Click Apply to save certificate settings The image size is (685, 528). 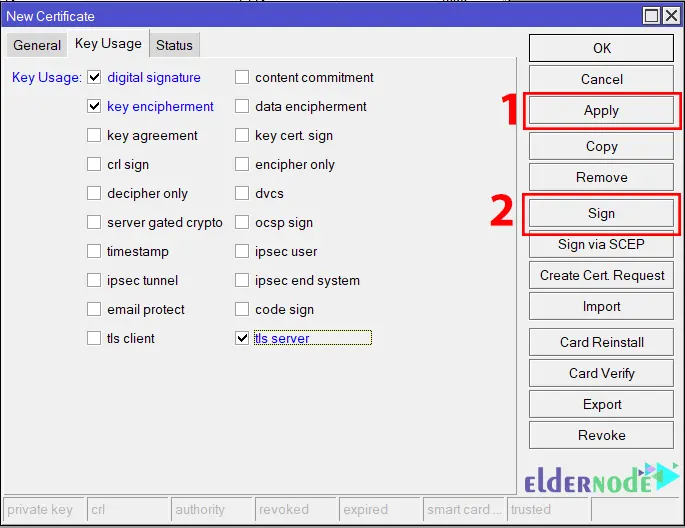pos(601,111)
